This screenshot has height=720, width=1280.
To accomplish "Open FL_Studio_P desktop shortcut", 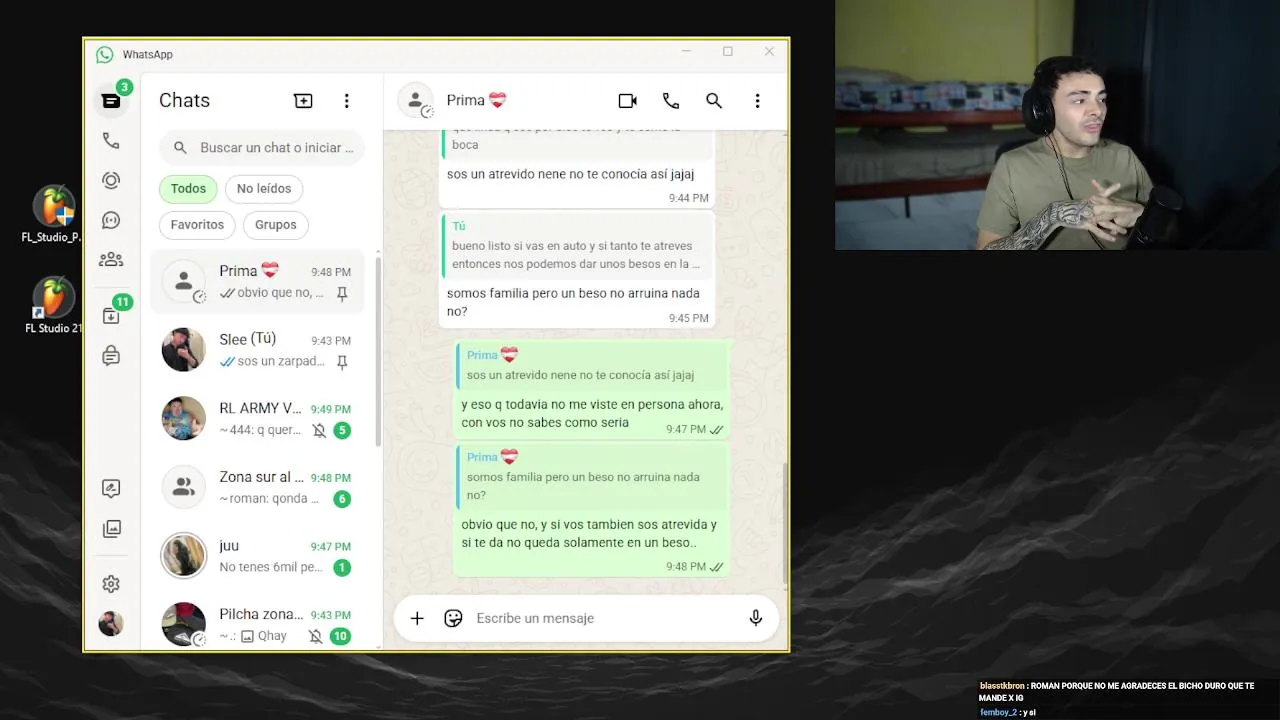I will pos(53,215).
